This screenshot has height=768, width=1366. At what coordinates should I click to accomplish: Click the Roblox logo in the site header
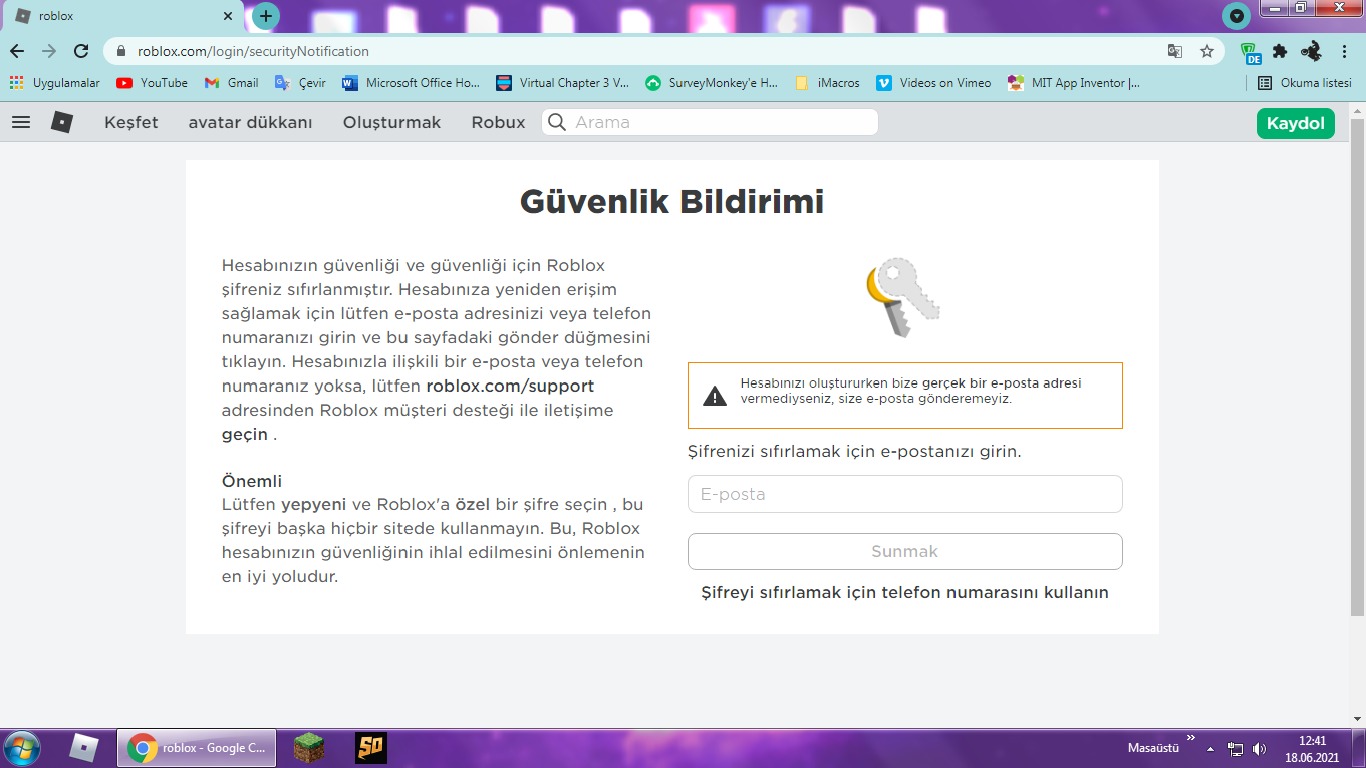pyautogui.click(x=62, y=122)
